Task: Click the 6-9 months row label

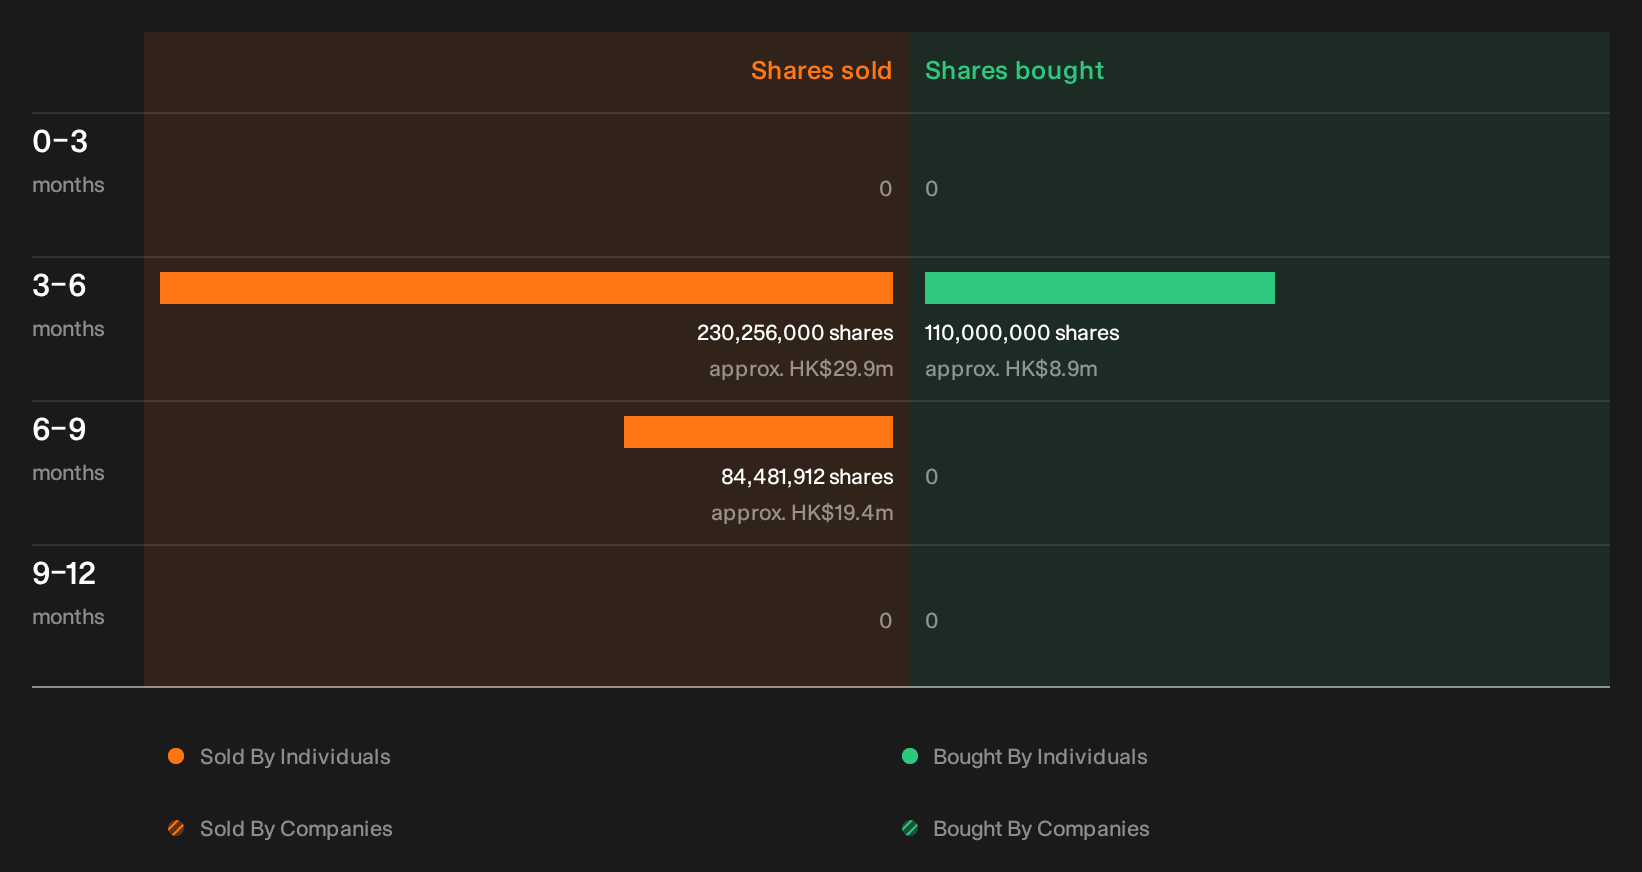Action: (68, 449)
